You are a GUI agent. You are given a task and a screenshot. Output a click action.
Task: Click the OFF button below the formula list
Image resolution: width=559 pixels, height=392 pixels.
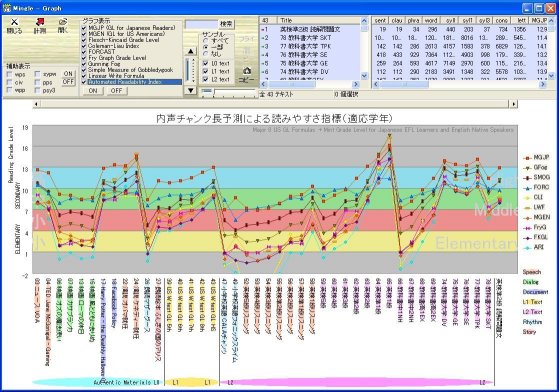click(x=116, y=91)
